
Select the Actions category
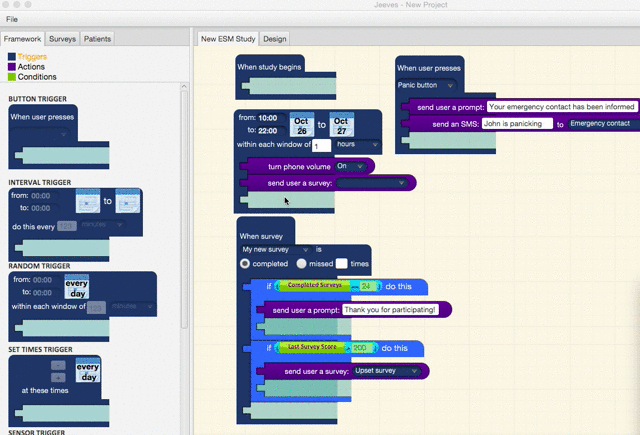[x=31, y=67]
